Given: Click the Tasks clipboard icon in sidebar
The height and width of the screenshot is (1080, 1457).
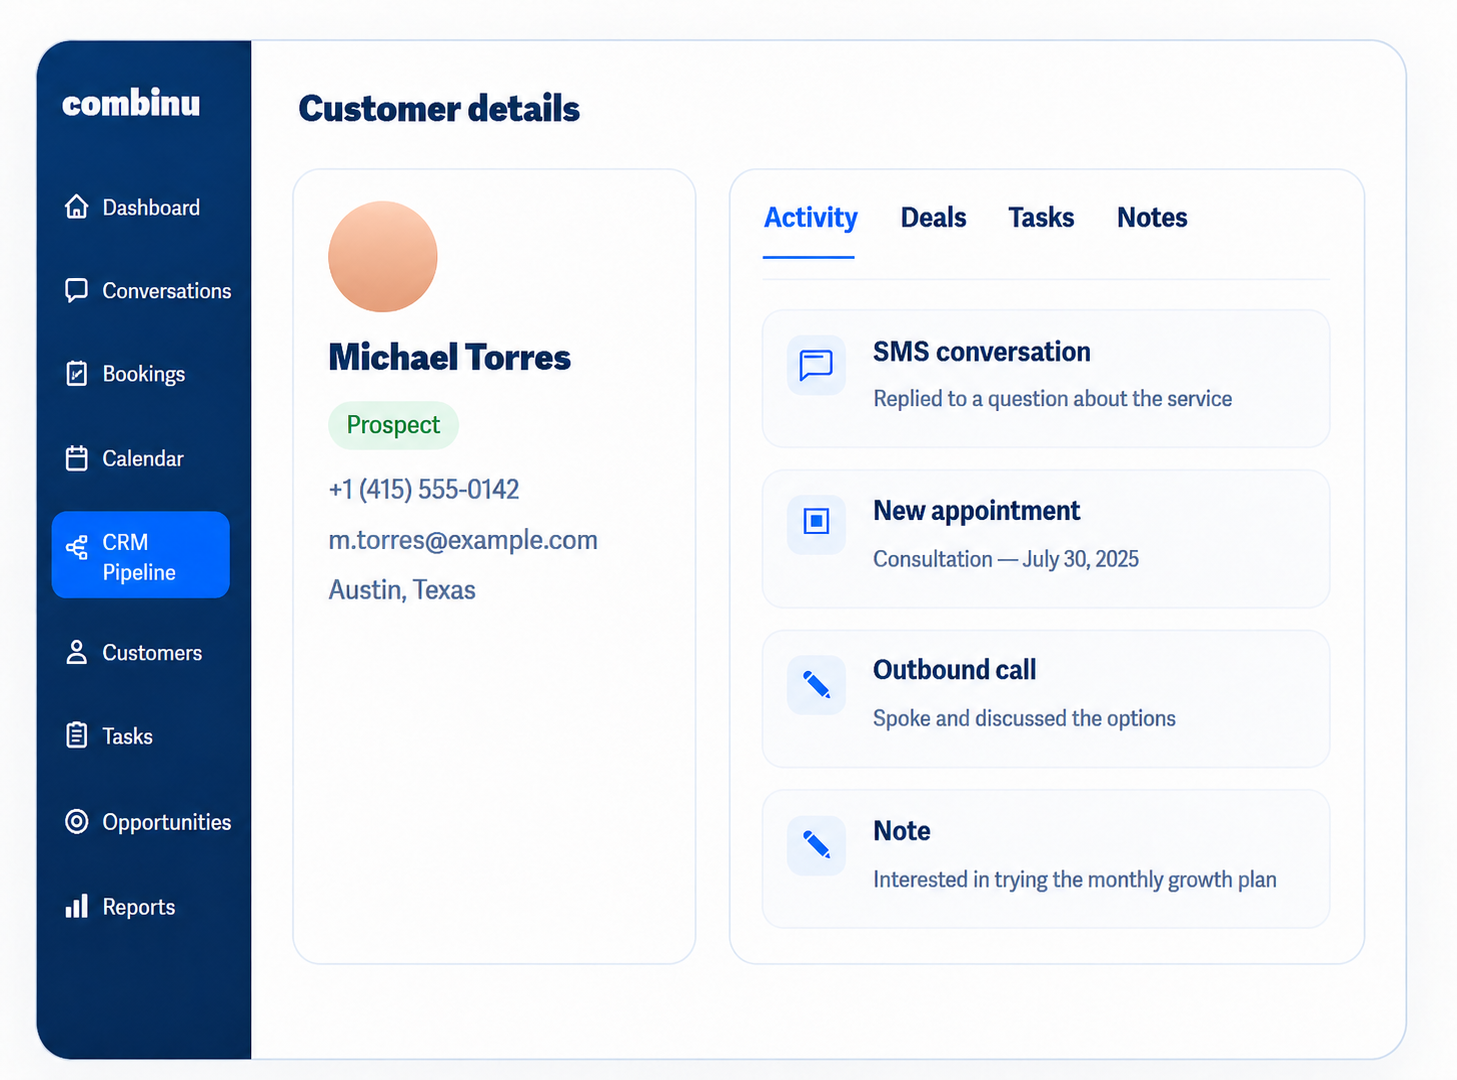Looking at the screenshot, I should click(x=76, y=735).
